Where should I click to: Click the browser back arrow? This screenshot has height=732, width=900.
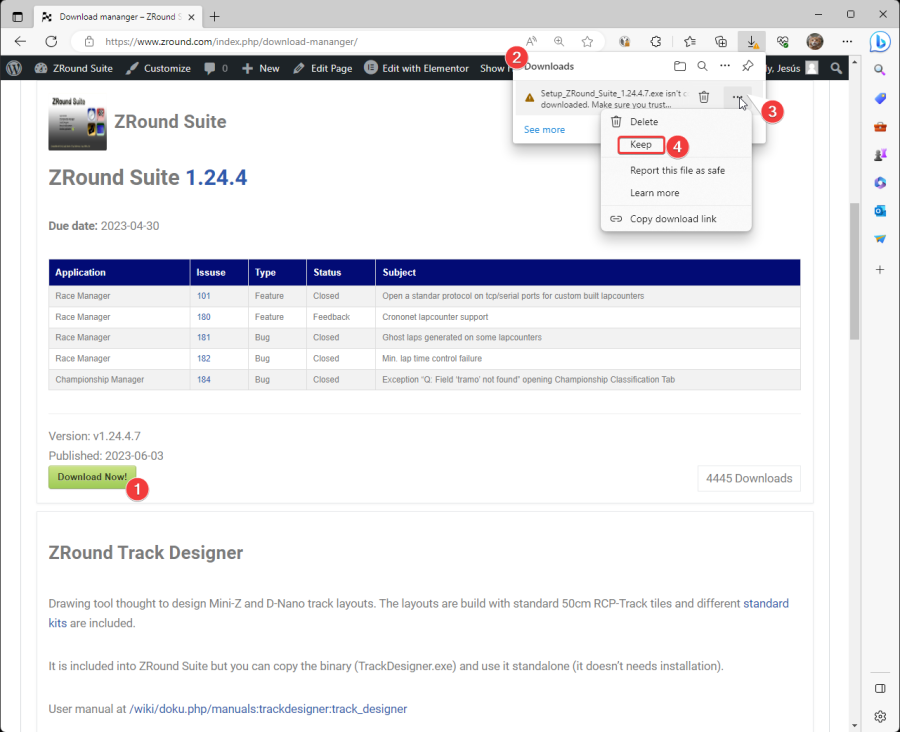[x=21, y=41]
